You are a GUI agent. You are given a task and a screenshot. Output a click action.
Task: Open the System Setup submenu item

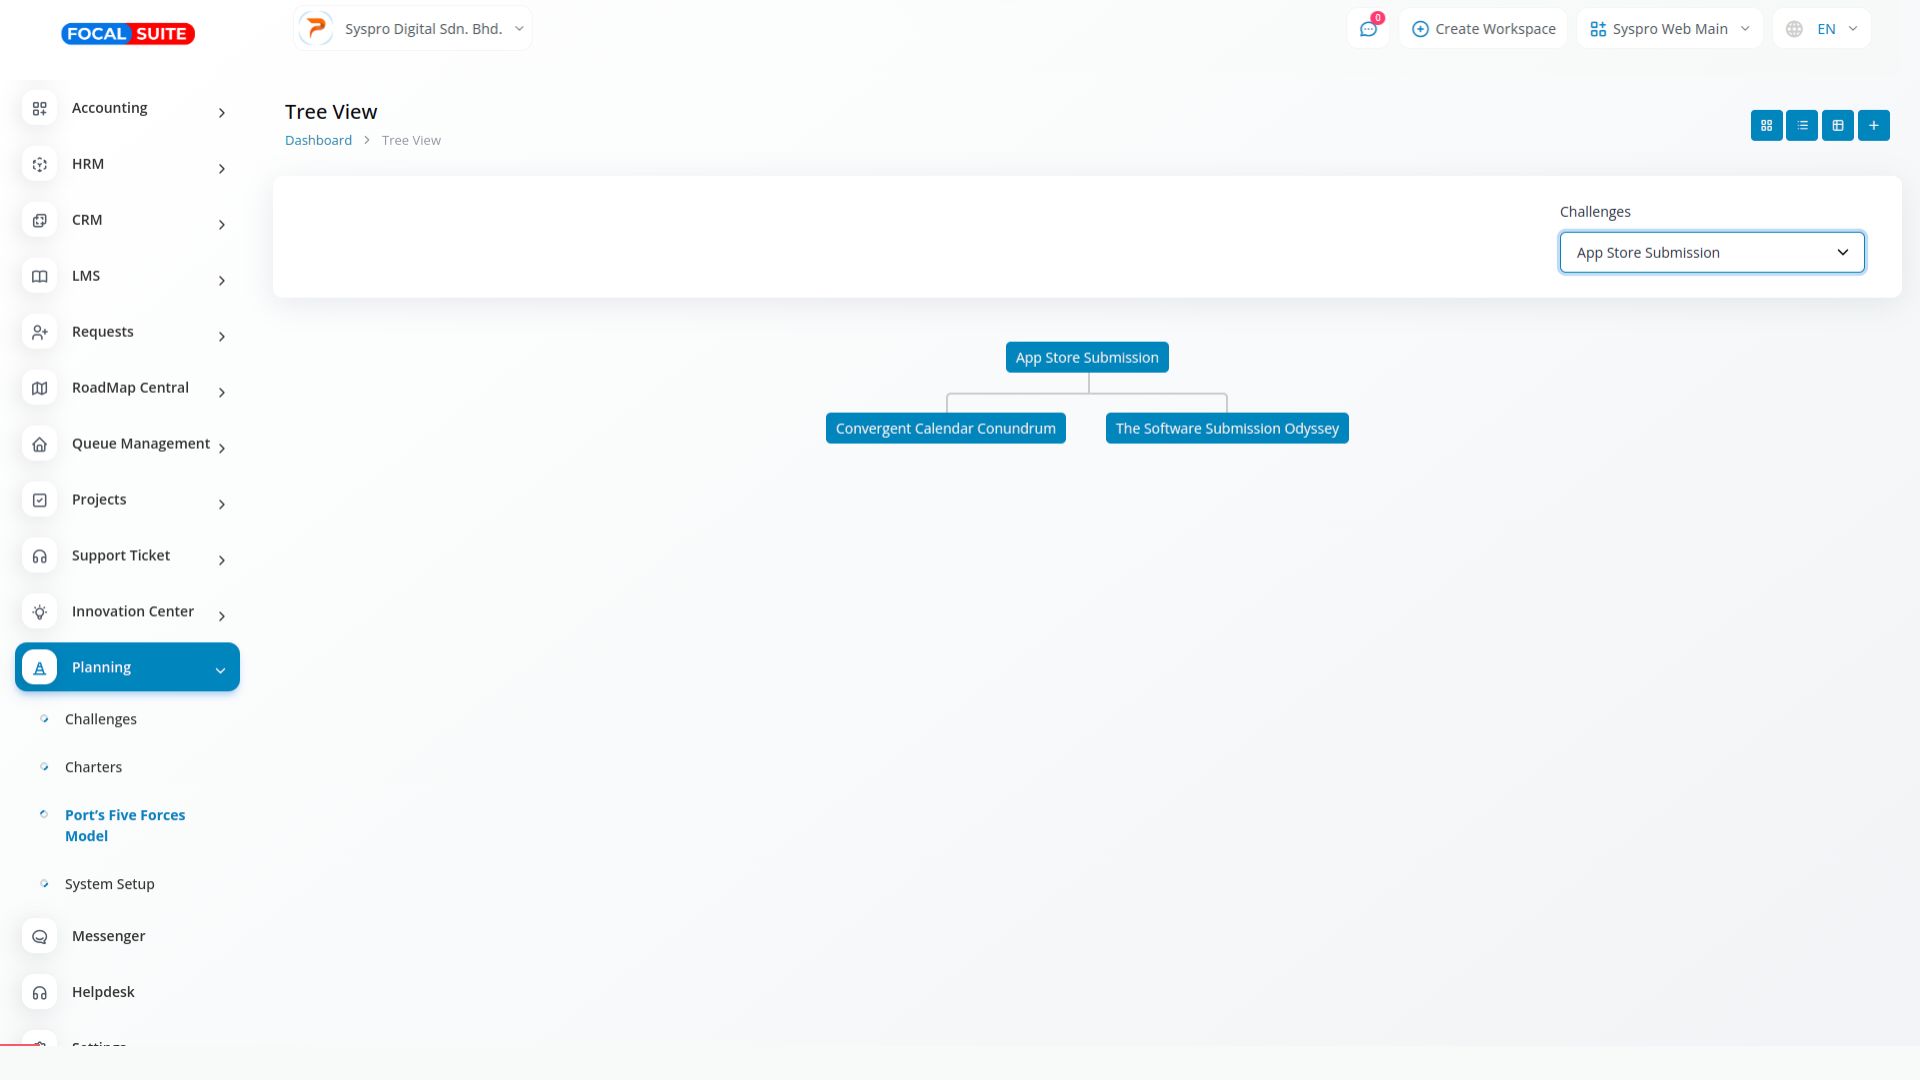(109, 885)
